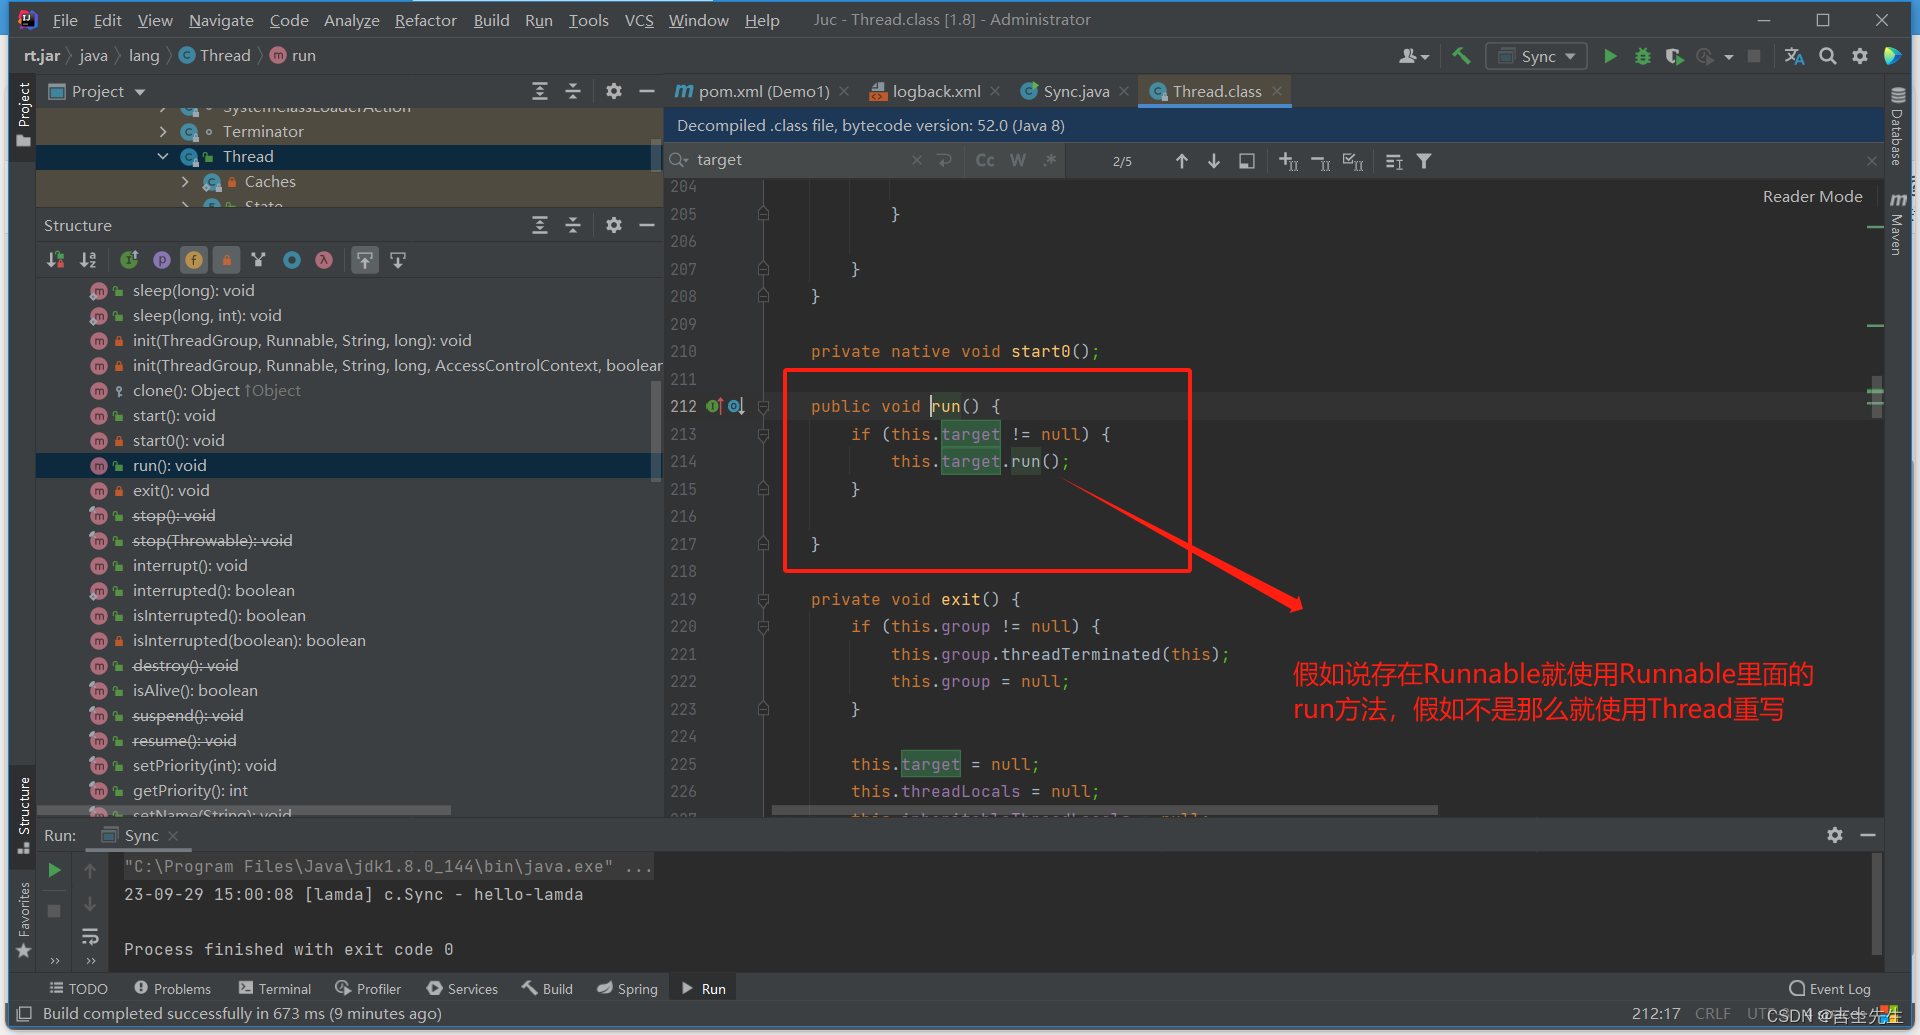Open Search Everywhere magnifier in toolbar

[x=1828, y=56]
